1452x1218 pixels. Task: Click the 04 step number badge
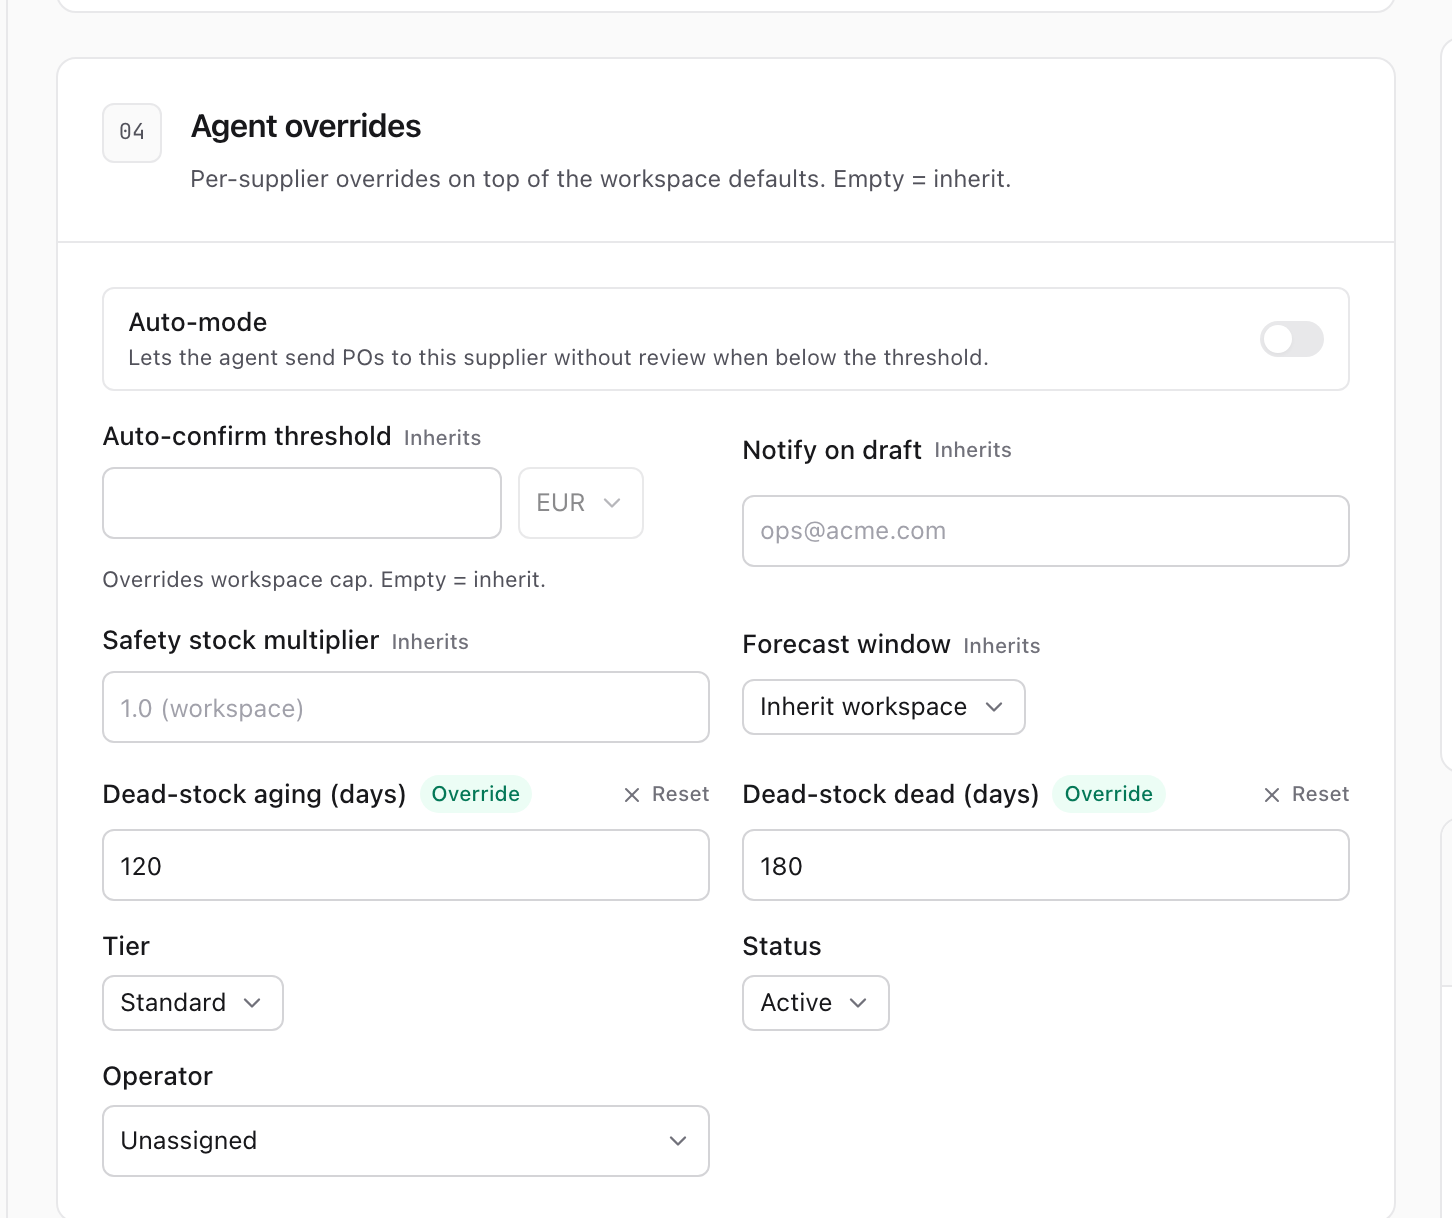pos(132,132)
